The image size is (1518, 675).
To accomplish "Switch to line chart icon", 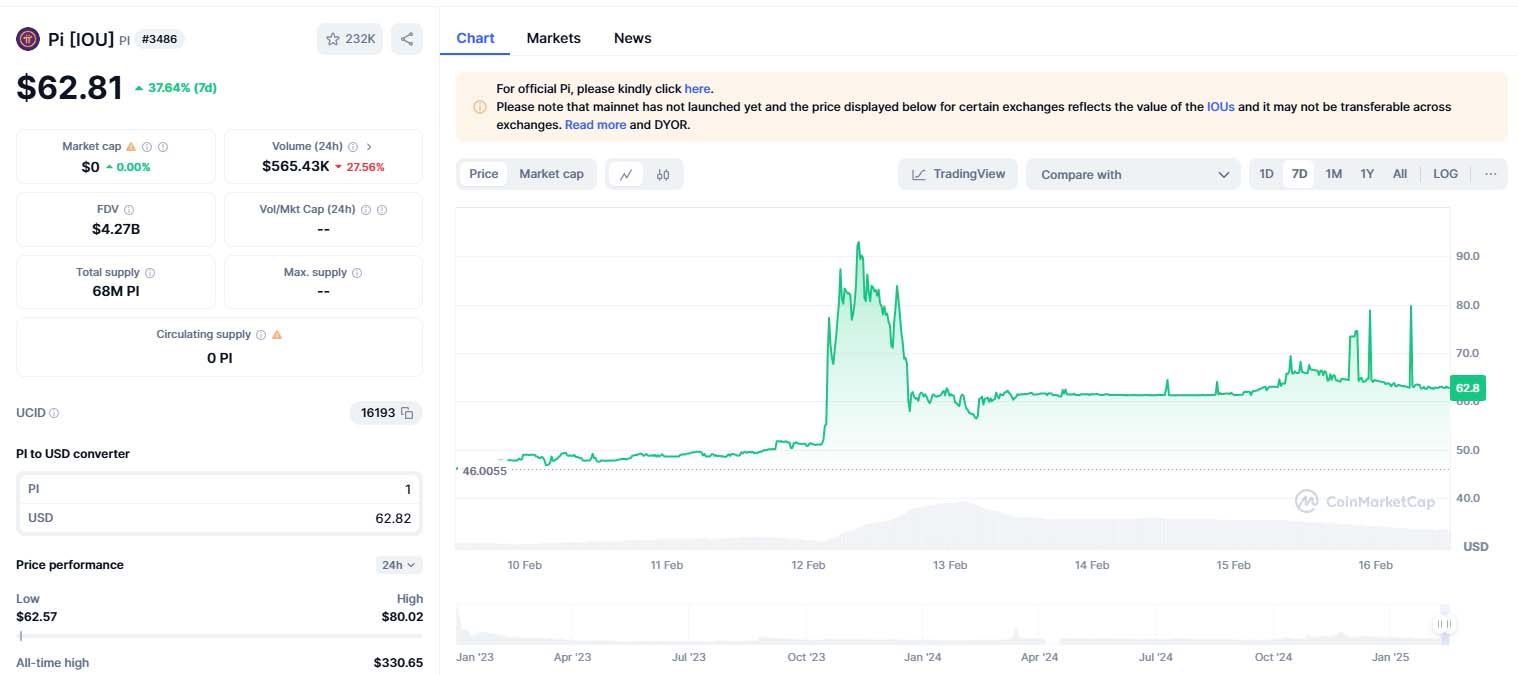I will coord(626,174).
